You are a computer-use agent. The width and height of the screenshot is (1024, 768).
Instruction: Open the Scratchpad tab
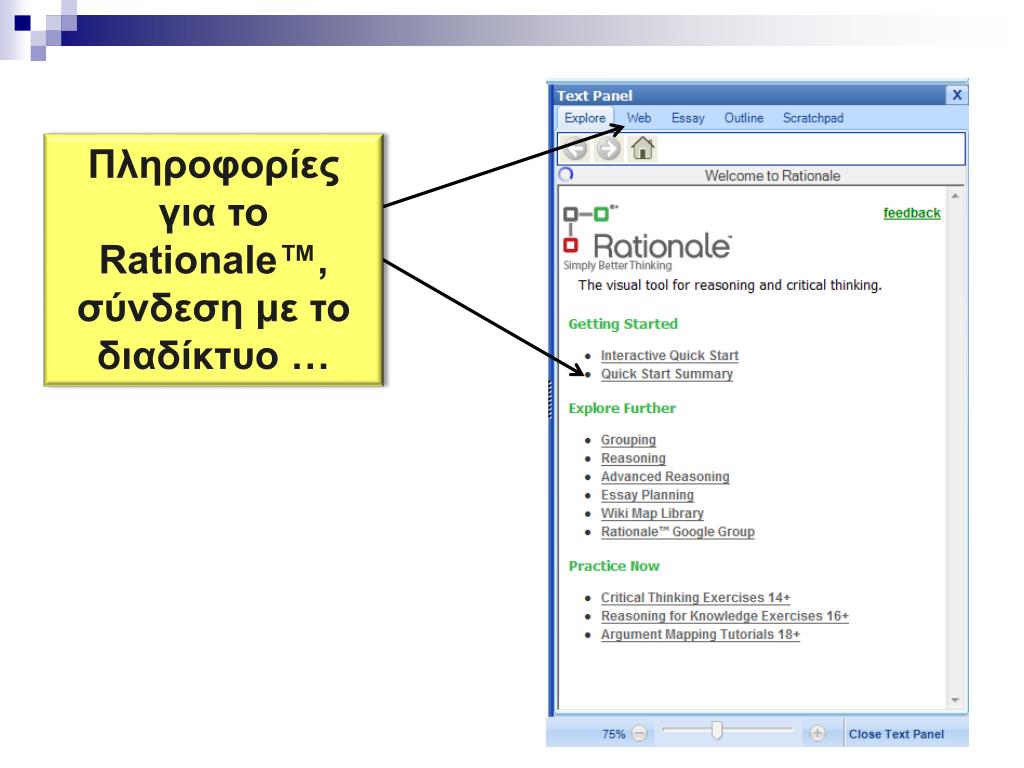click(813, 118)
